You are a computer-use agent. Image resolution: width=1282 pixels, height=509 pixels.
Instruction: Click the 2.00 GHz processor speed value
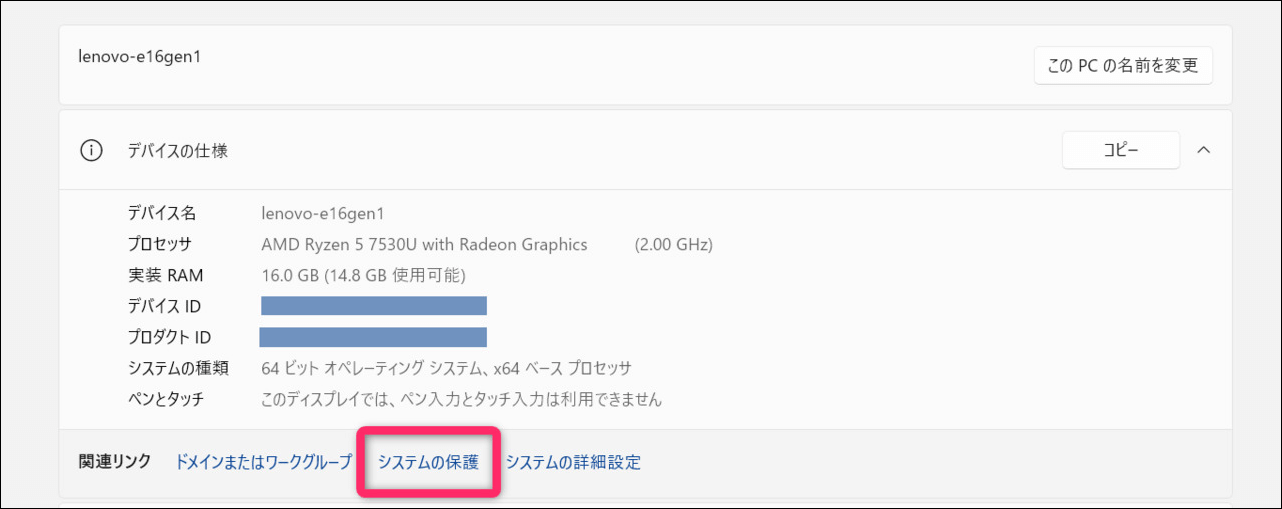pyautogui.click(x=673, y=244)
